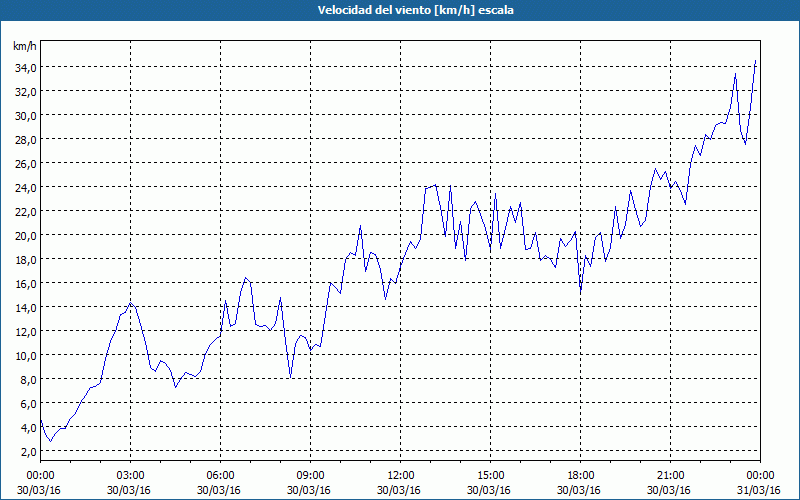Click the 28,0 y-axis value

point(24,139)
